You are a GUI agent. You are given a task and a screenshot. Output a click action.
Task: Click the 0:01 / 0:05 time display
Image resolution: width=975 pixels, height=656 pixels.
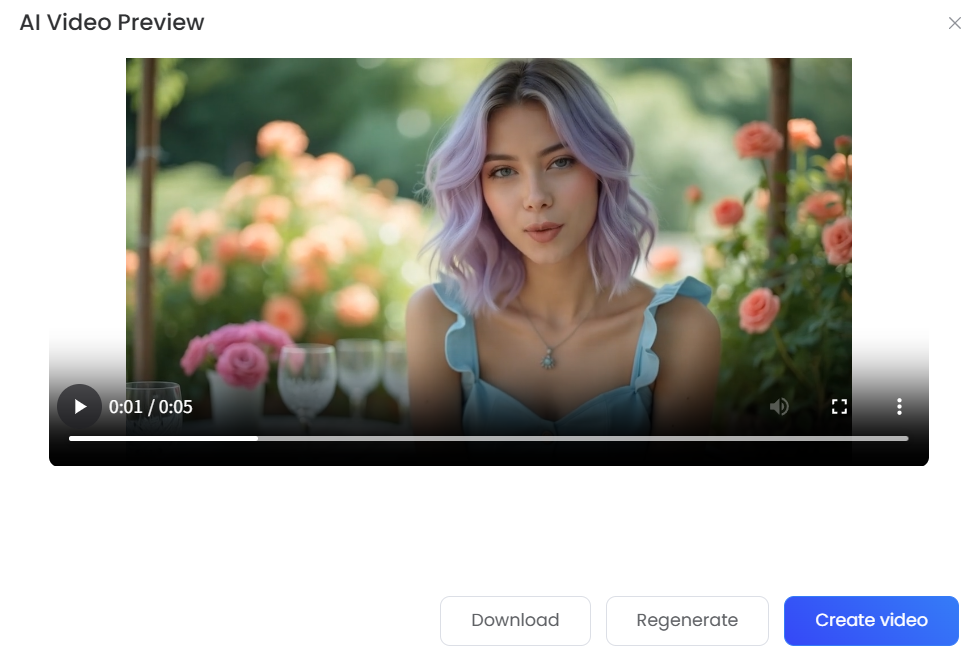(x=150, y=407)
